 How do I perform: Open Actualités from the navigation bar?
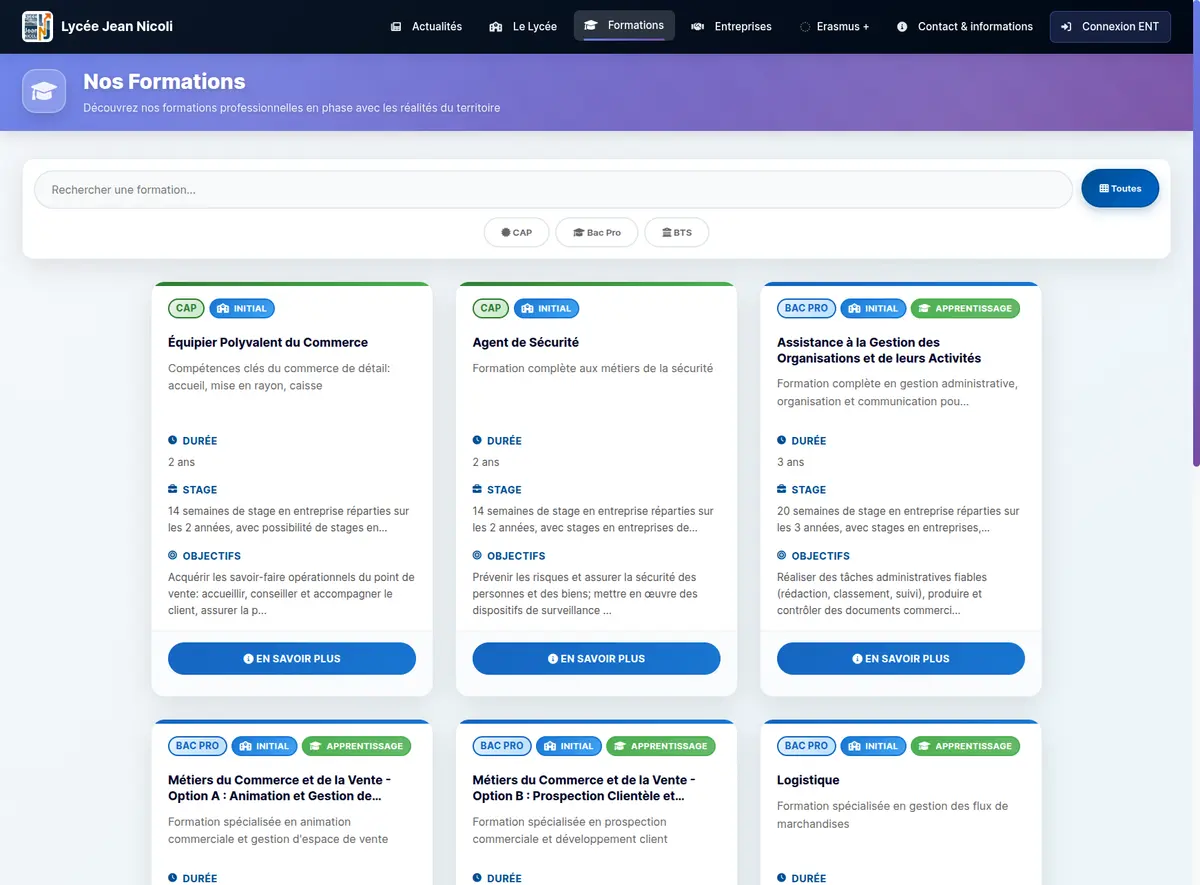coord(426,26)
